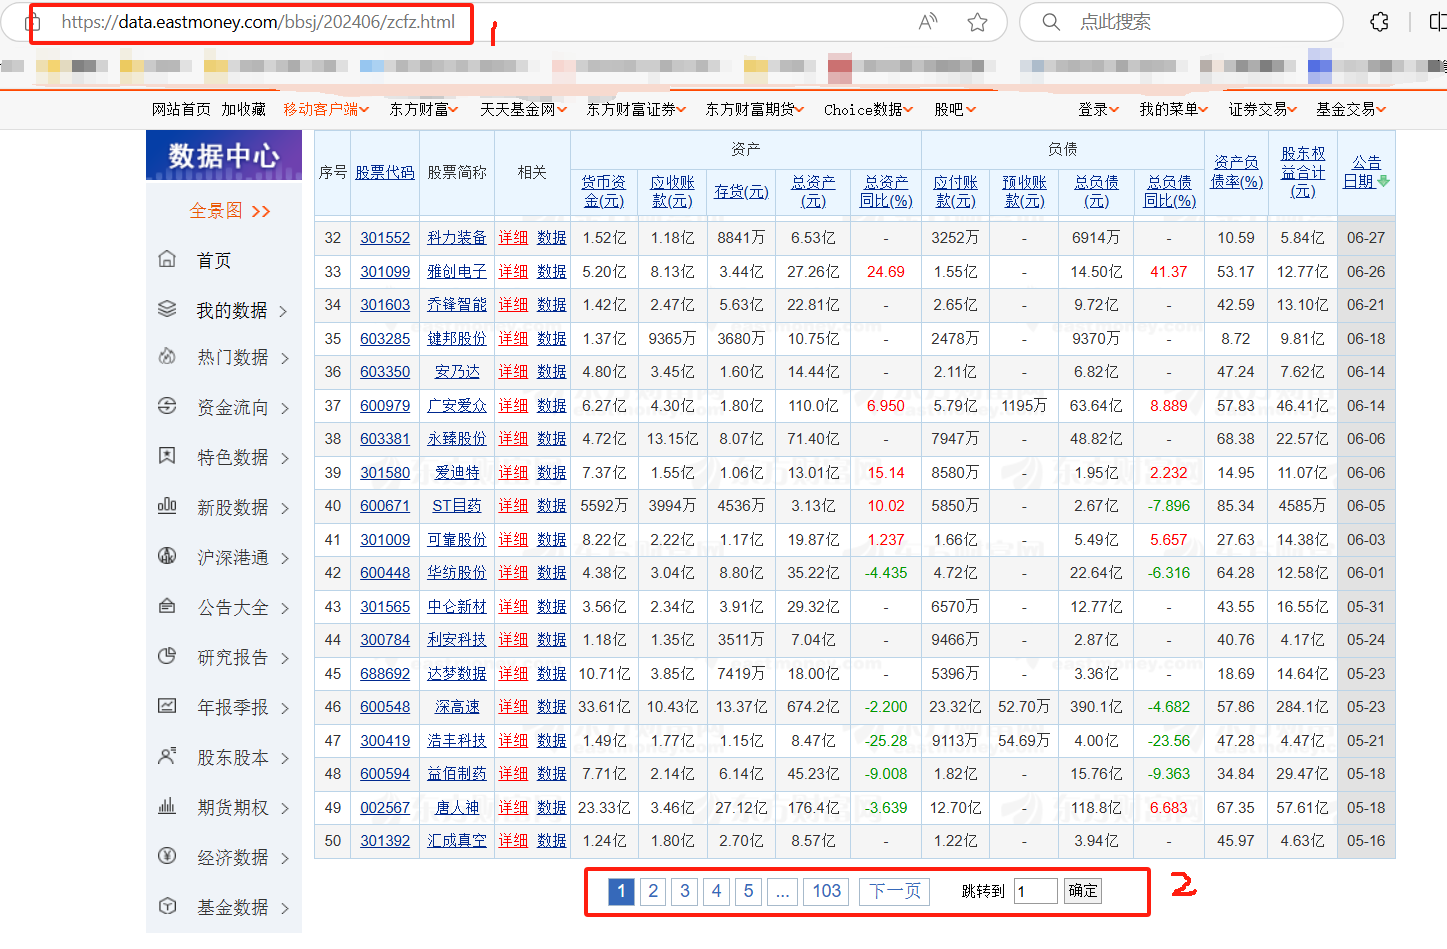
Task: Select the 52.70万 cell in 深高速 row
Action: click(x=1024, y=707)
